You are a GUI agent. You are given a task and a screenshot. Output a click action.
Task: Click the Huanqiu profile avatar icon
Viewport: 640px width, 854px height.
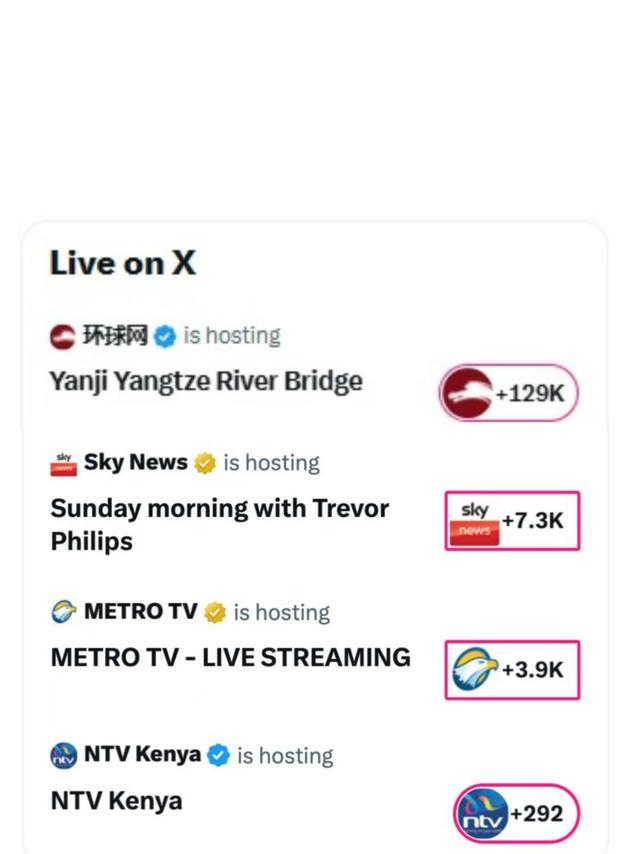[x=62, y=337]
